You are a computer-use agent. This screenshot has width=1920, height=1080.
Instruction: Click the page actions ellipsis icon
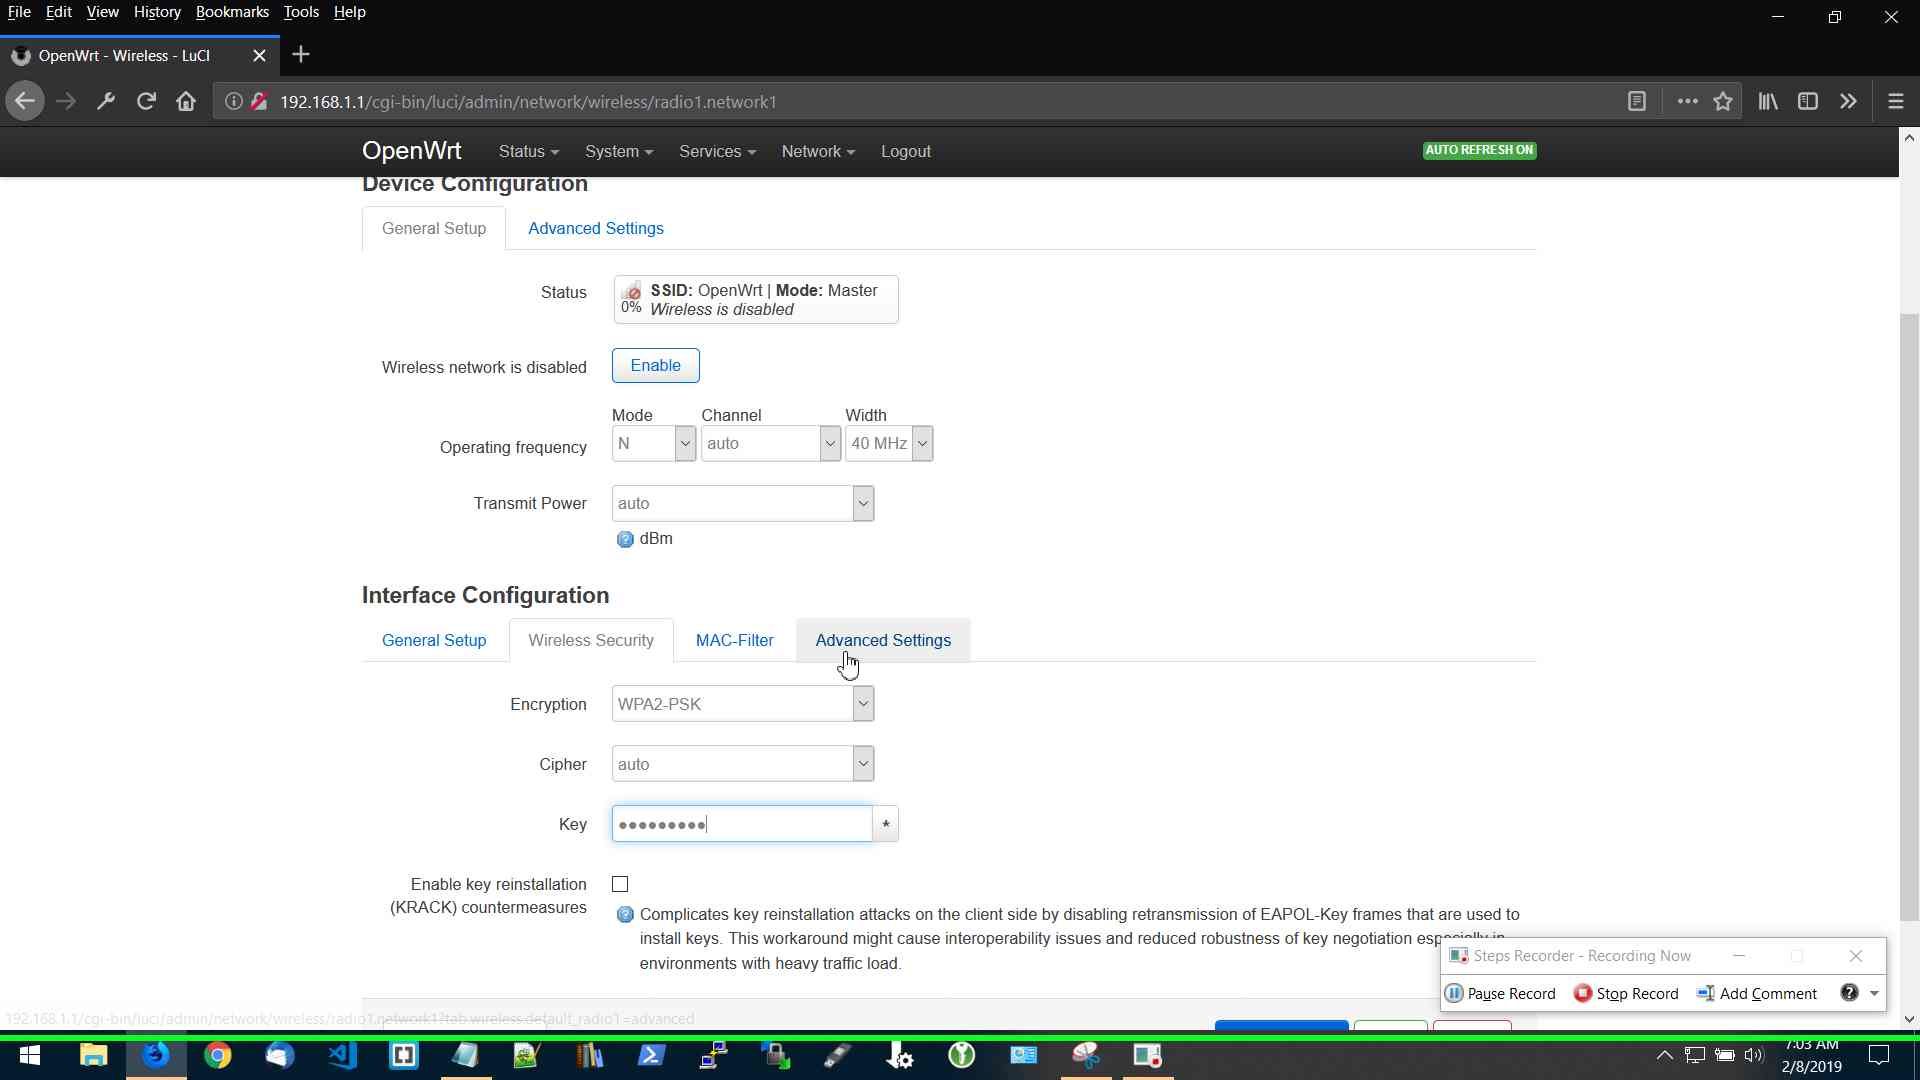tap(1686, 101)
